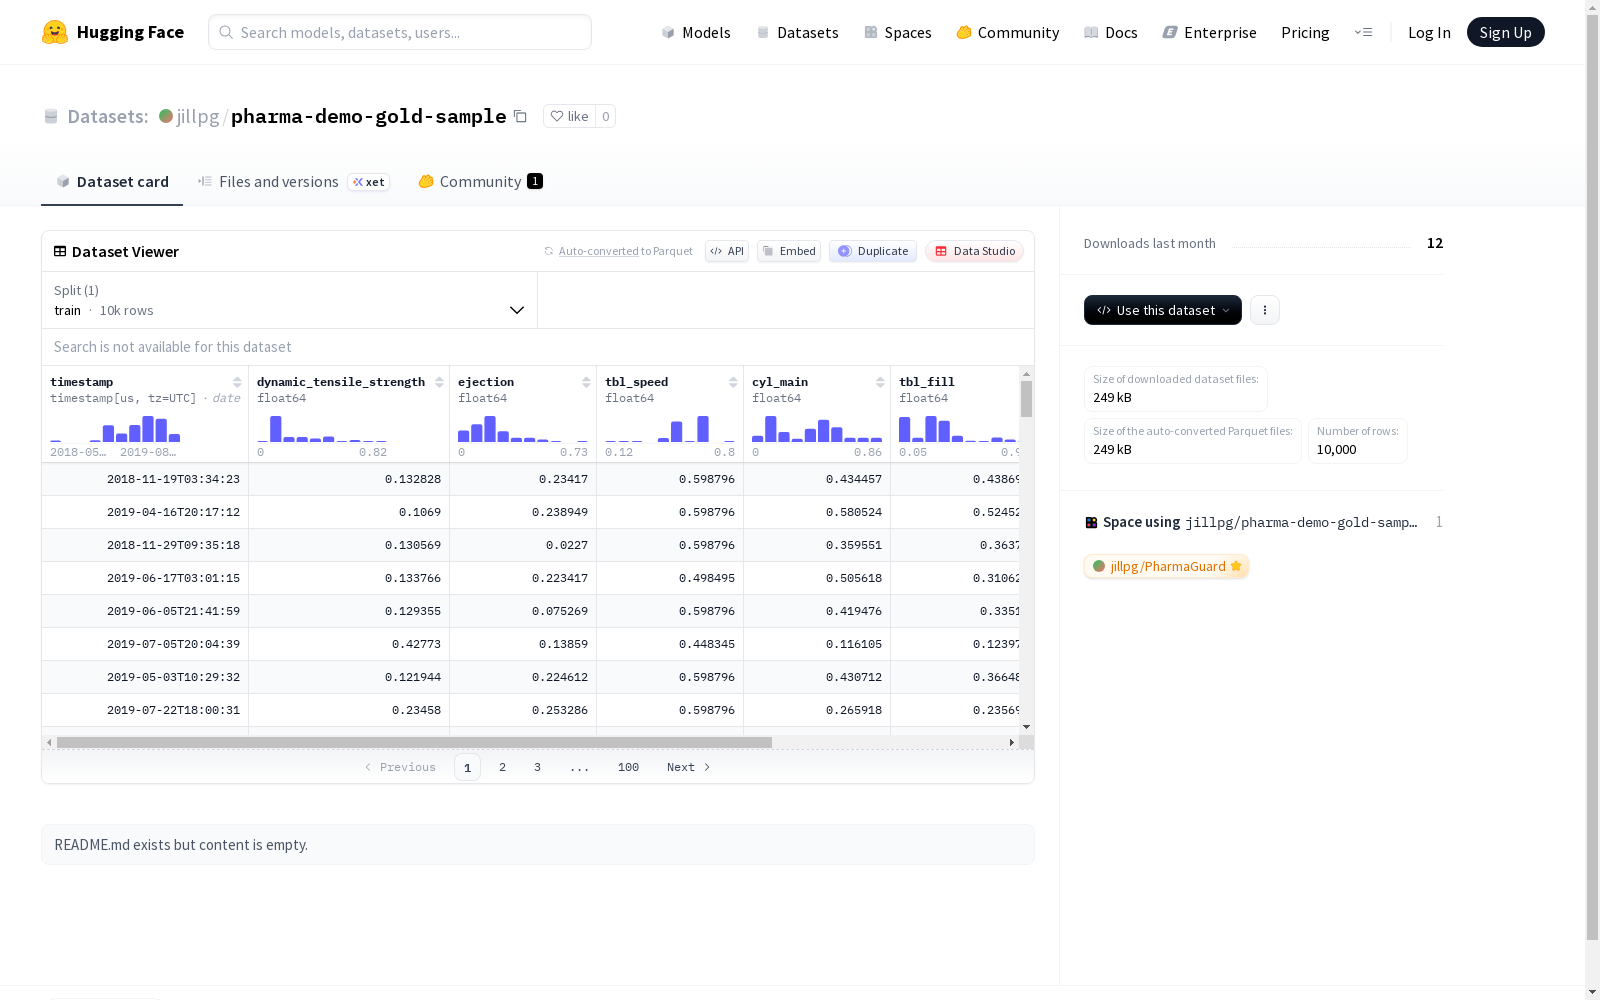Sort the cyl_main column

[880, 382]
